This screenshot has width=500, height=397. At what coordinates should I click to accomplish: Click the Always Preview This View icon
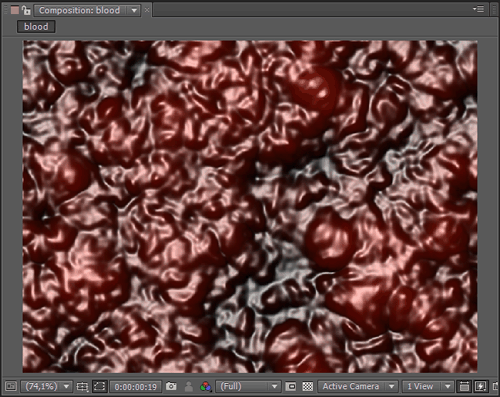pos(11,386)
